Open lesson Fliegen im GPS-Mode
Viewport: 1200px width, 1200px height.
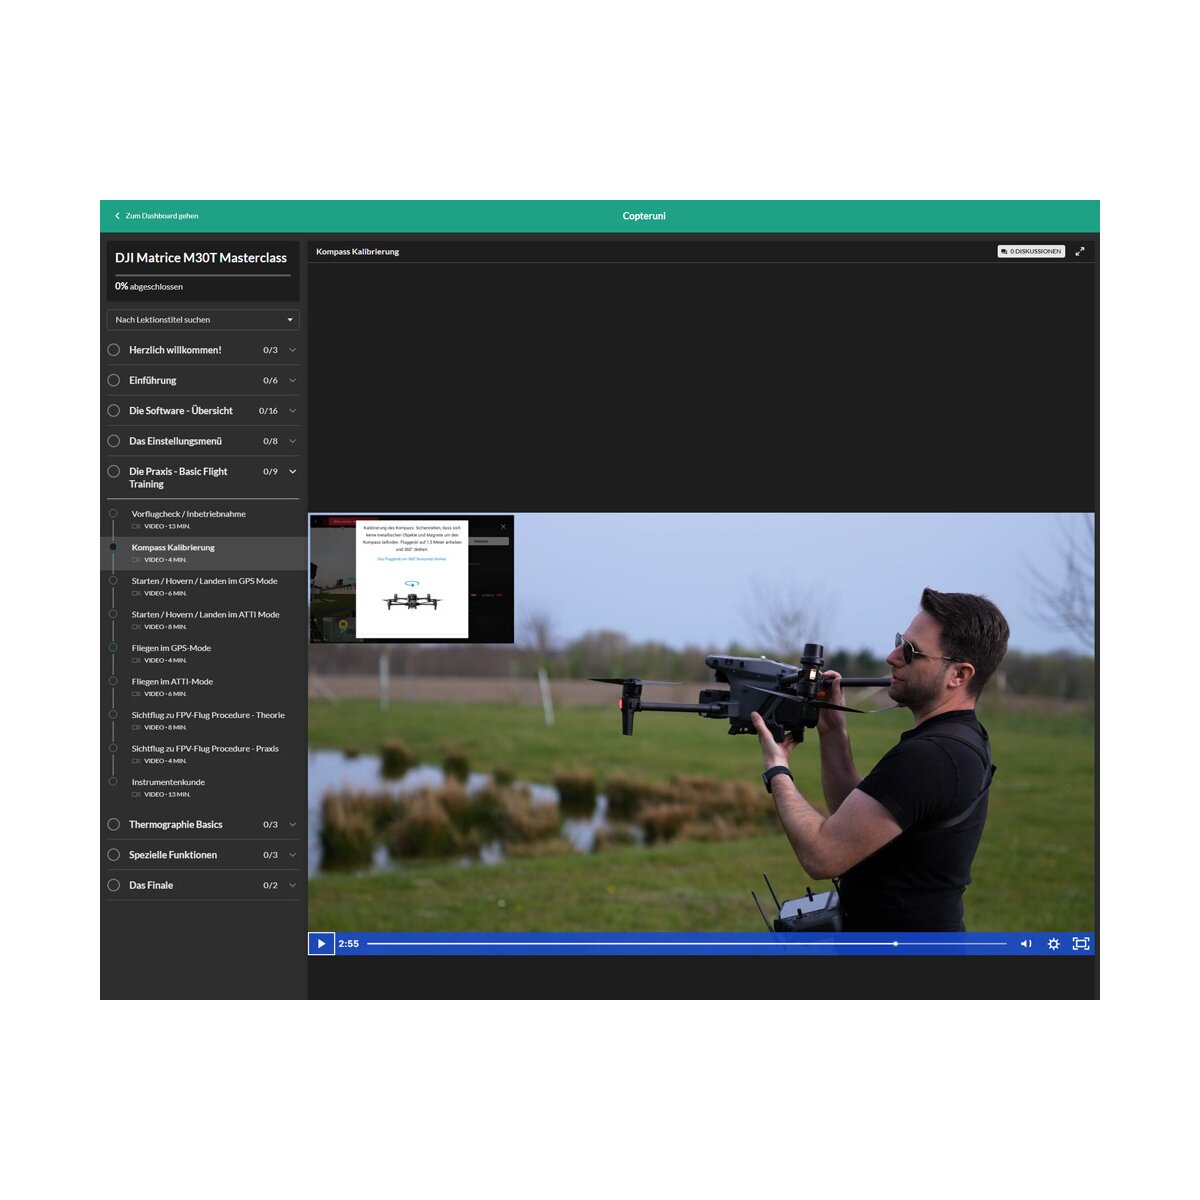coord(171,648)
